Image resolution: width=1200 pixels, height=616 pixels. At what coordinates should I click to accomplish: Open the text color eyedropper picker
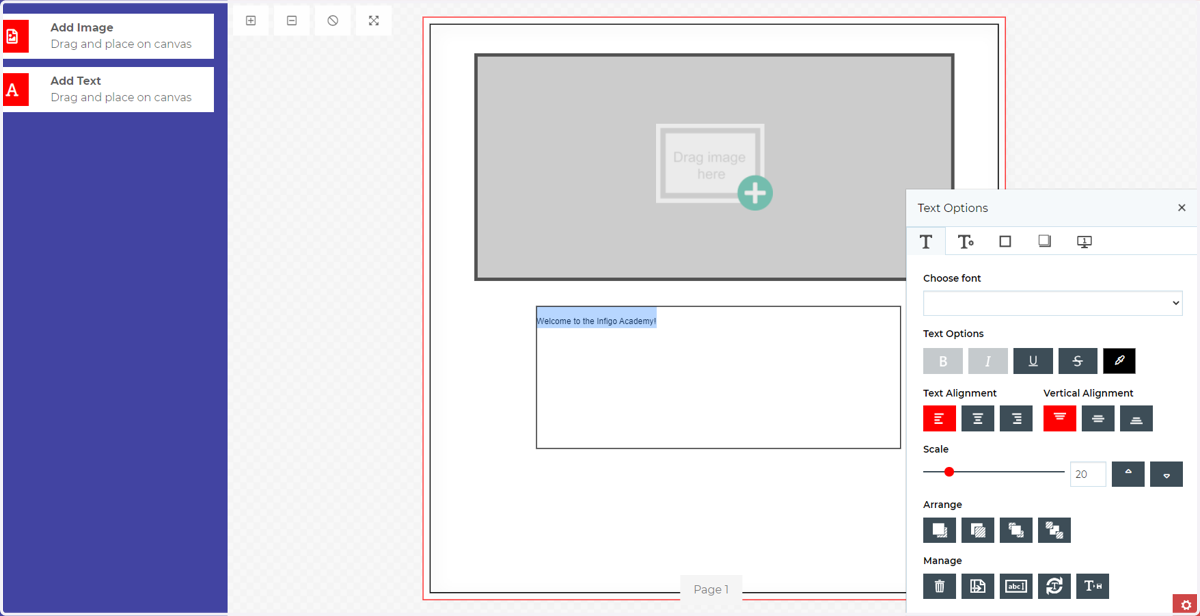point(1120,361)
